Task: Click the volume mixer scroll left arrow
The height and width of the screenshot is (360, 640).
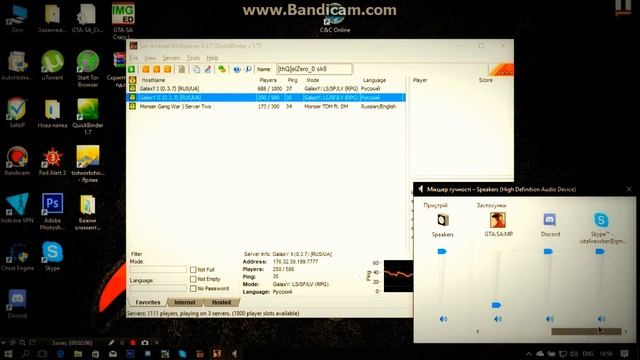Action: tap(478, 331)
